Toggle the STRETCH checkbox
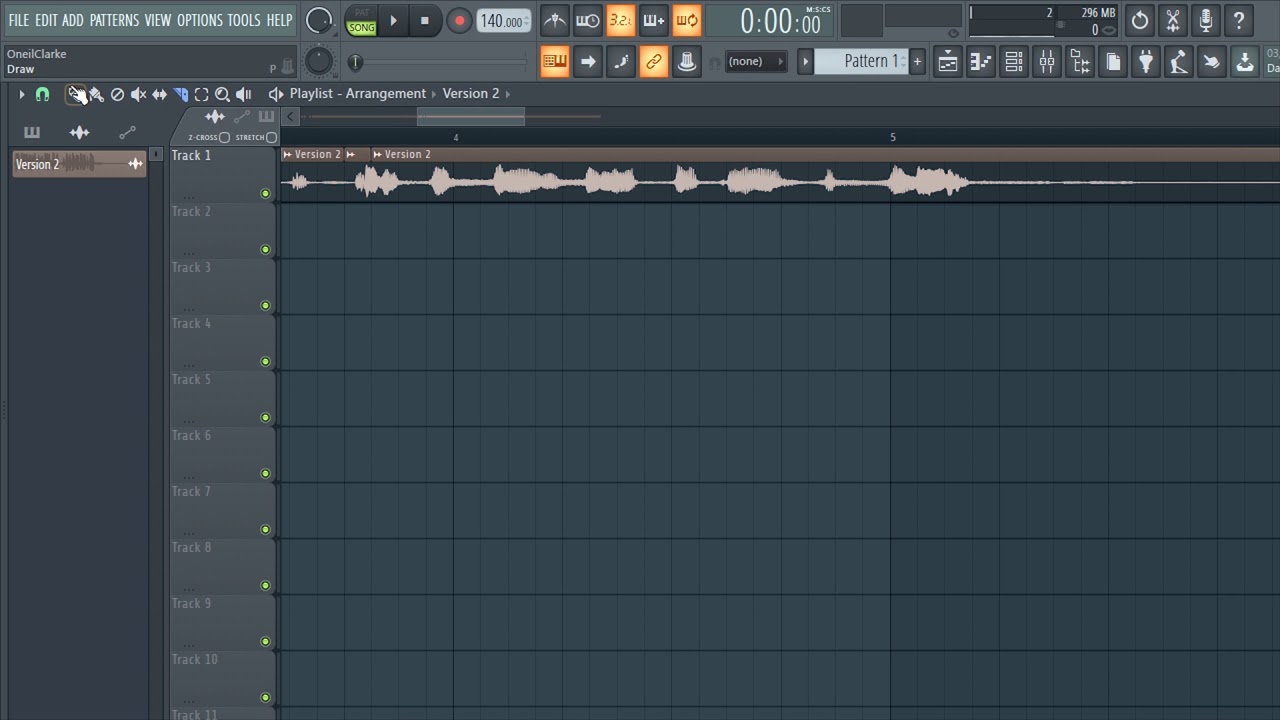This screenshot has height=720, width=1280. tap(271, 137)
